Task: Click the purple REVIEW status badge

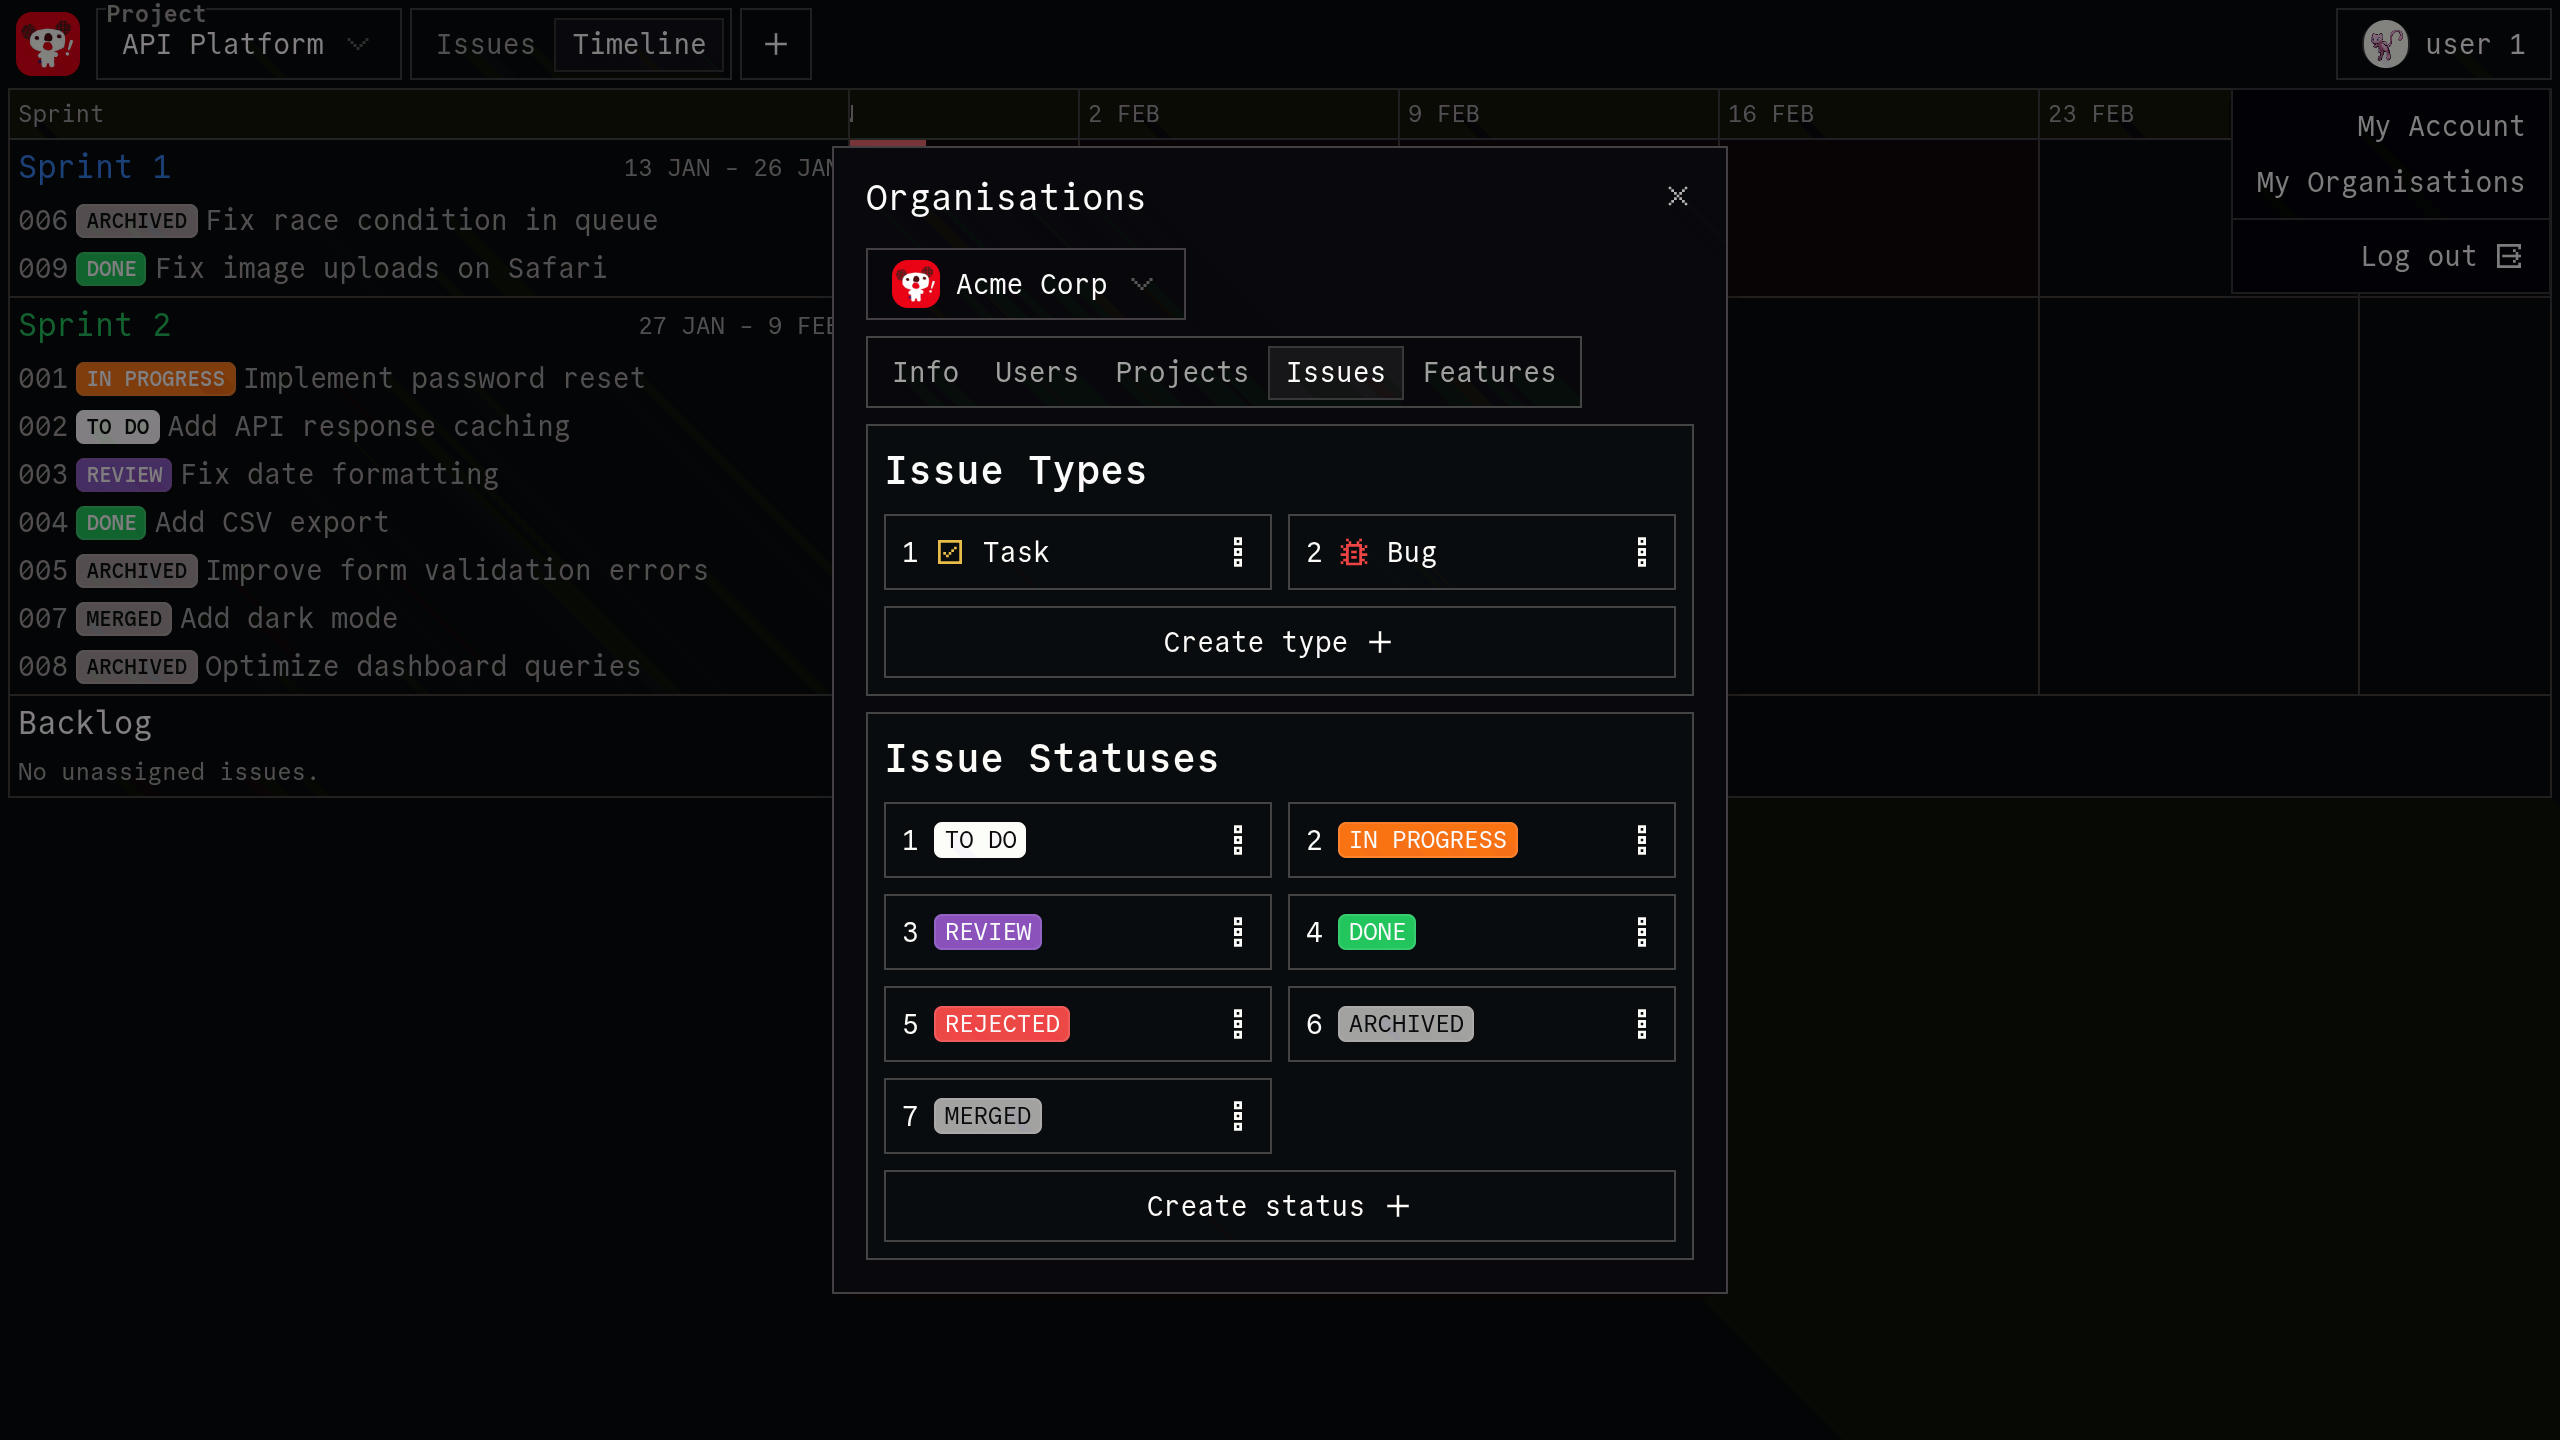Action: (987, 932)
